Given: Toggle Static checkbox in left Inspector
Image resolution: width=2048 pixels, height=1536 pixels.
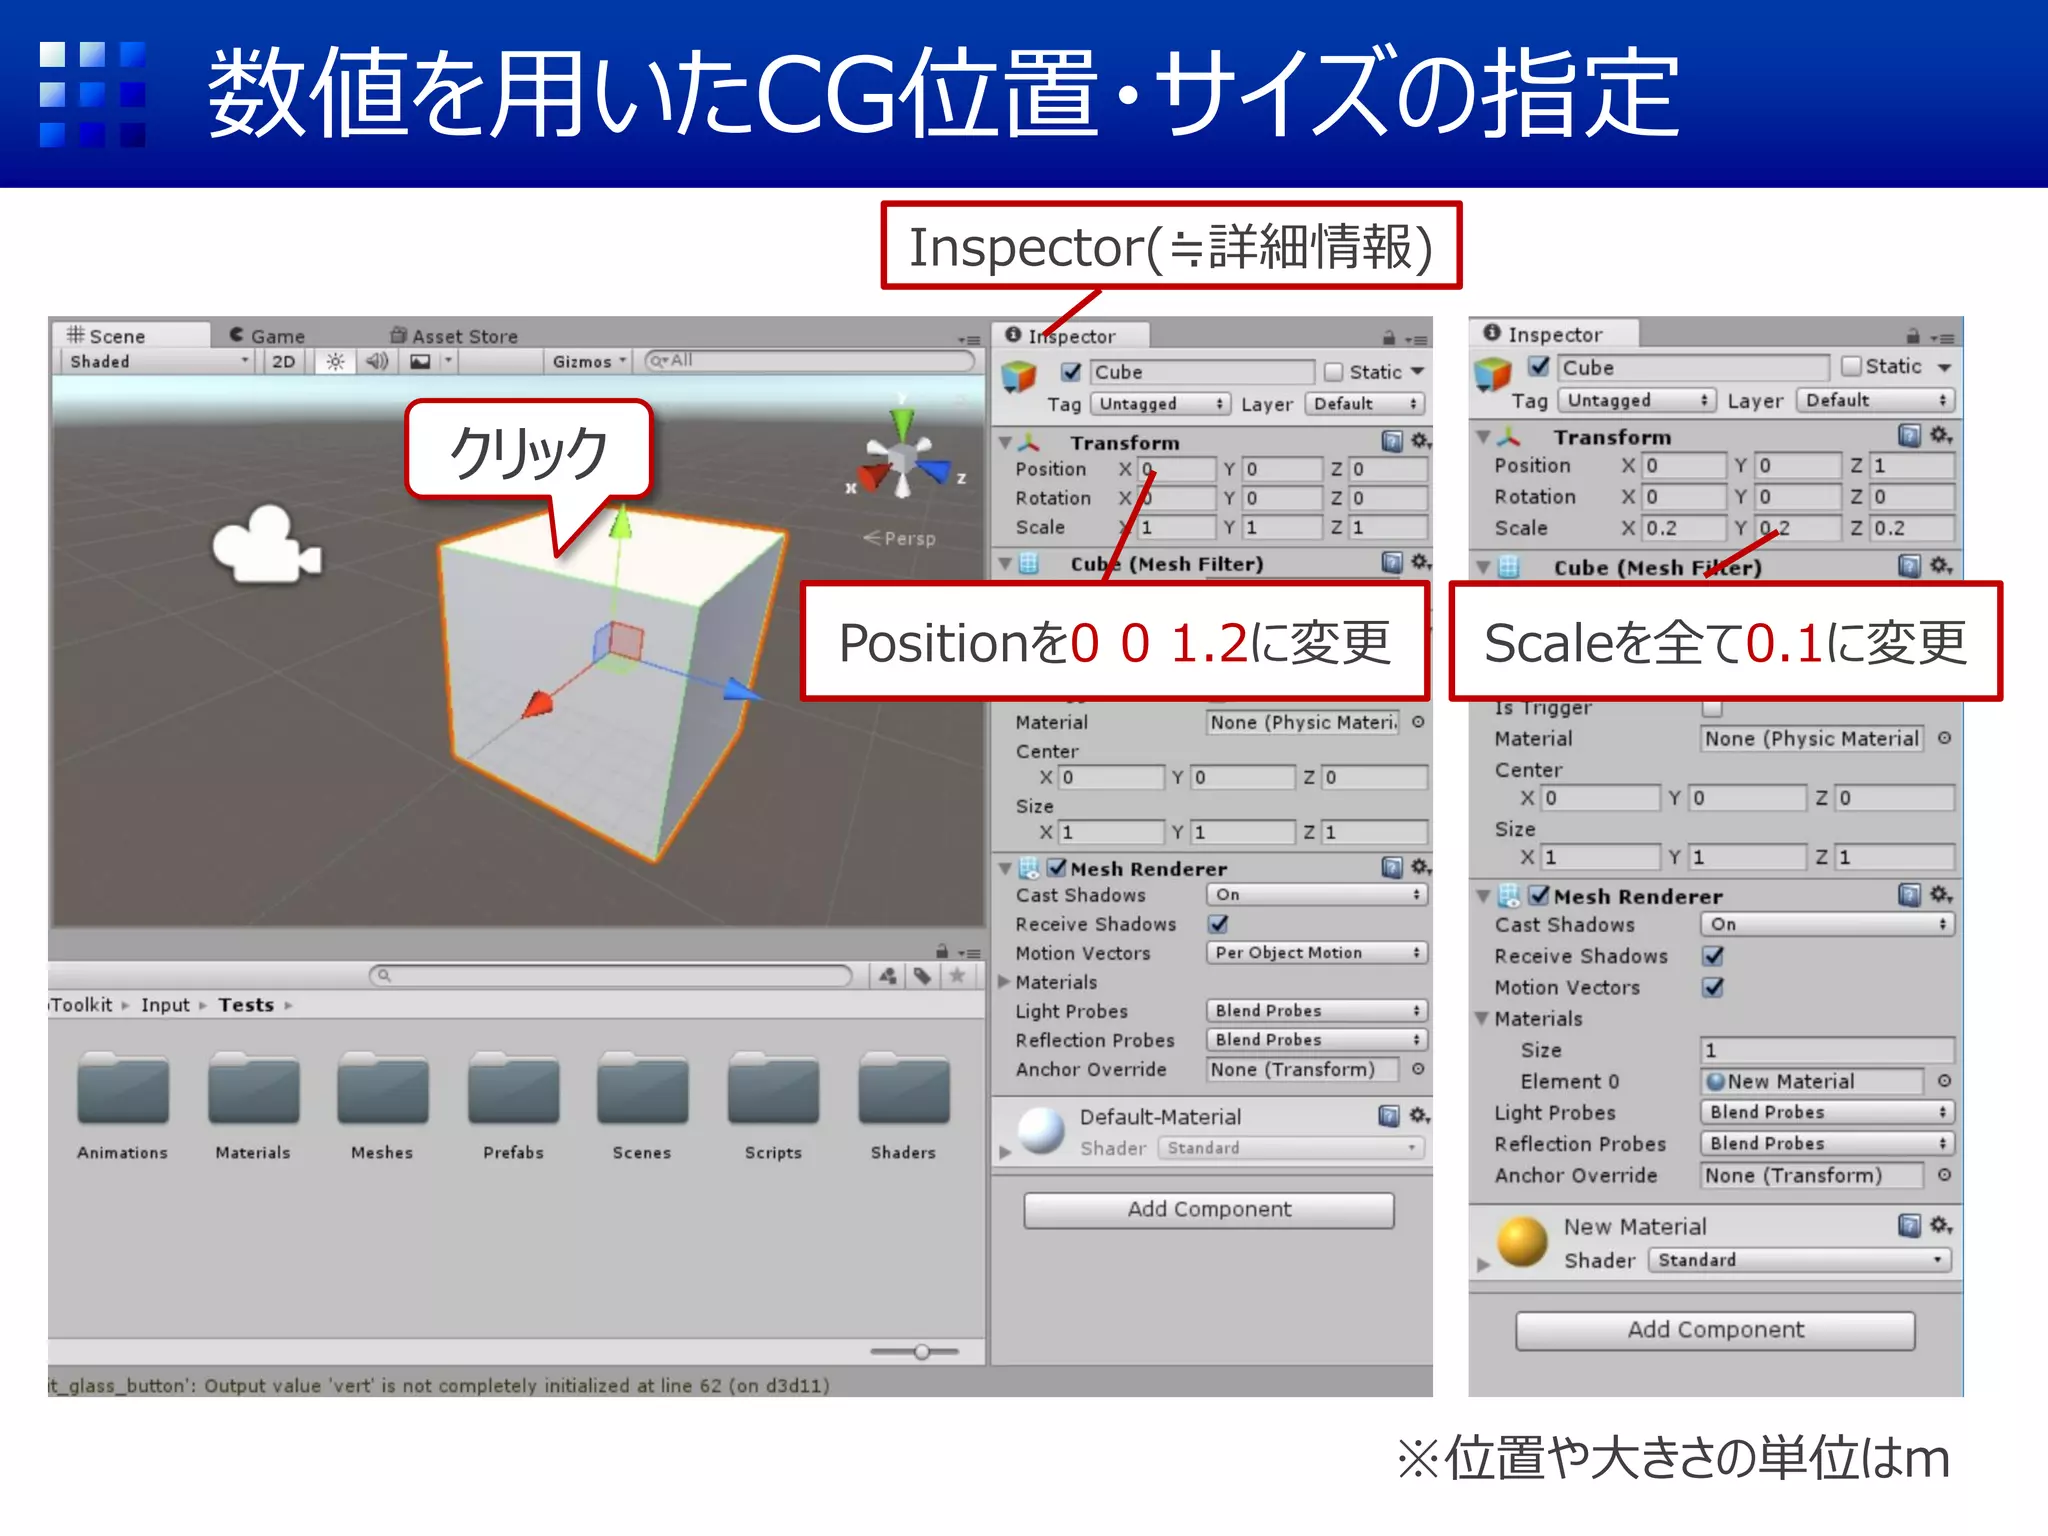Looking at the screenshot, I should (x=1333, y=372).
